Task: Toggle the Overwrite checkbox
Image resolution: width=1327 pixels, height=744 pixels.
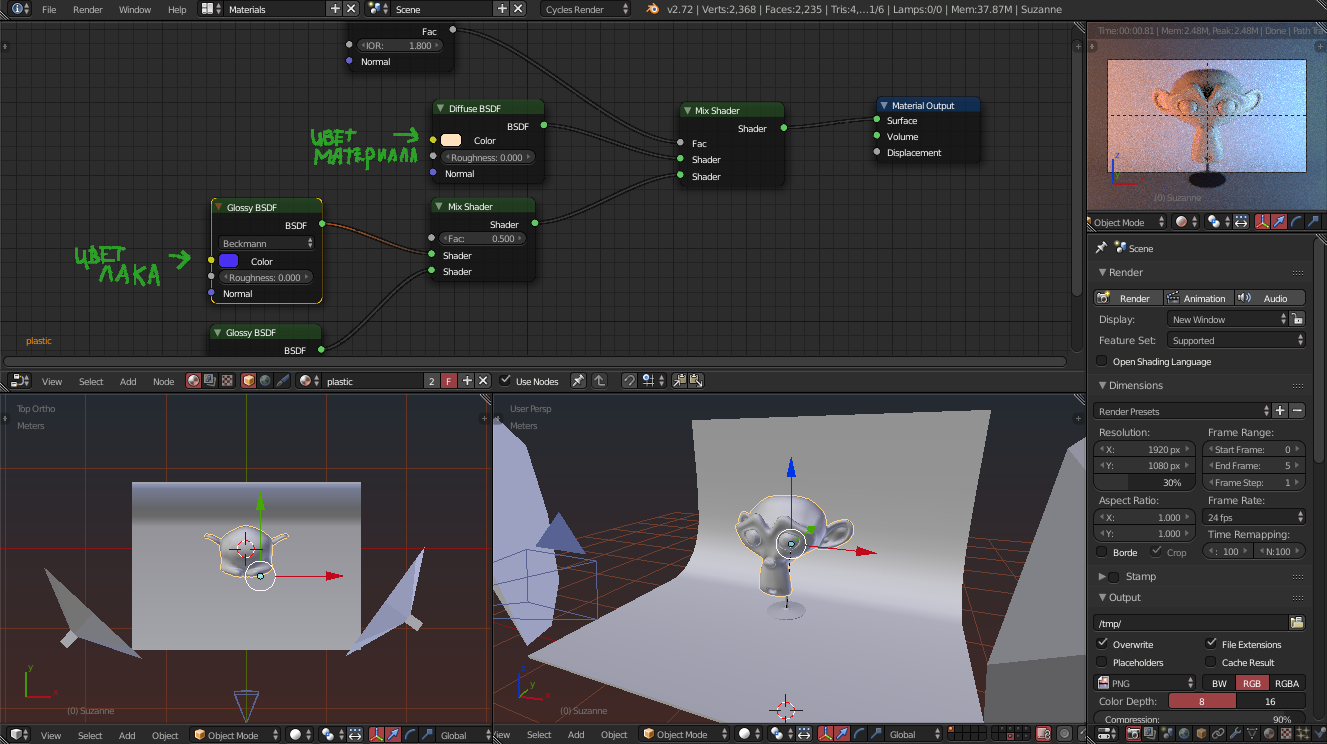Action: [x=1103, y=644]
